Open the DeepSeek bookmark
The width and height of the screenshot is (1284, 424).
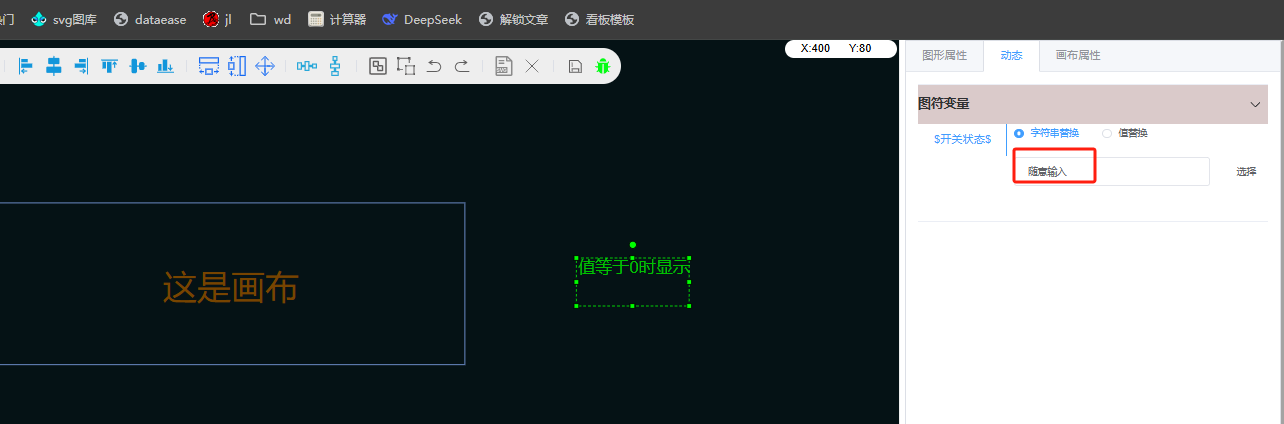(422, 19)
